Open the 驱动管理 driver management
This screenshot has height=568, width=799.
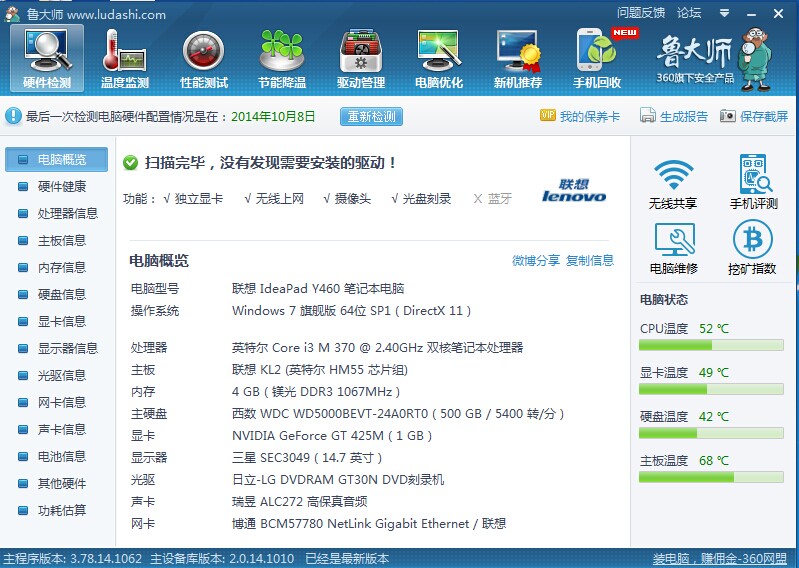(361, 59)
